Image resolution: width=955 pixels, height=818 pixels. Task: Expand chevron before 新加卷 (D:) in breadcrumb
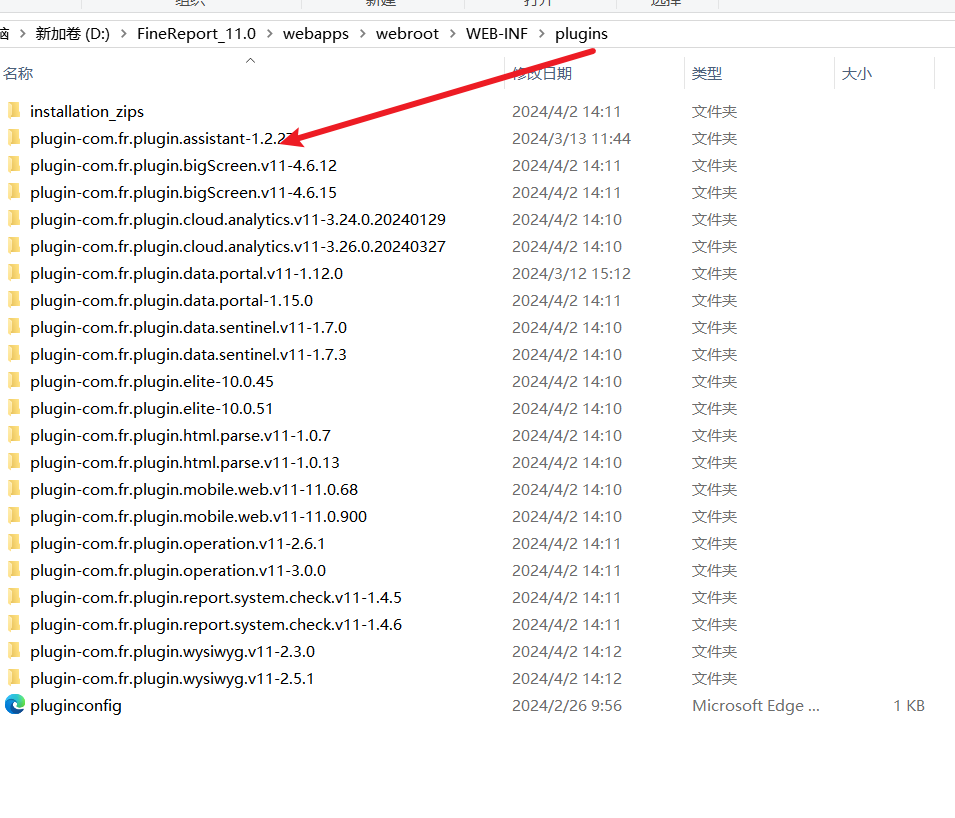[x=23, y=33]
